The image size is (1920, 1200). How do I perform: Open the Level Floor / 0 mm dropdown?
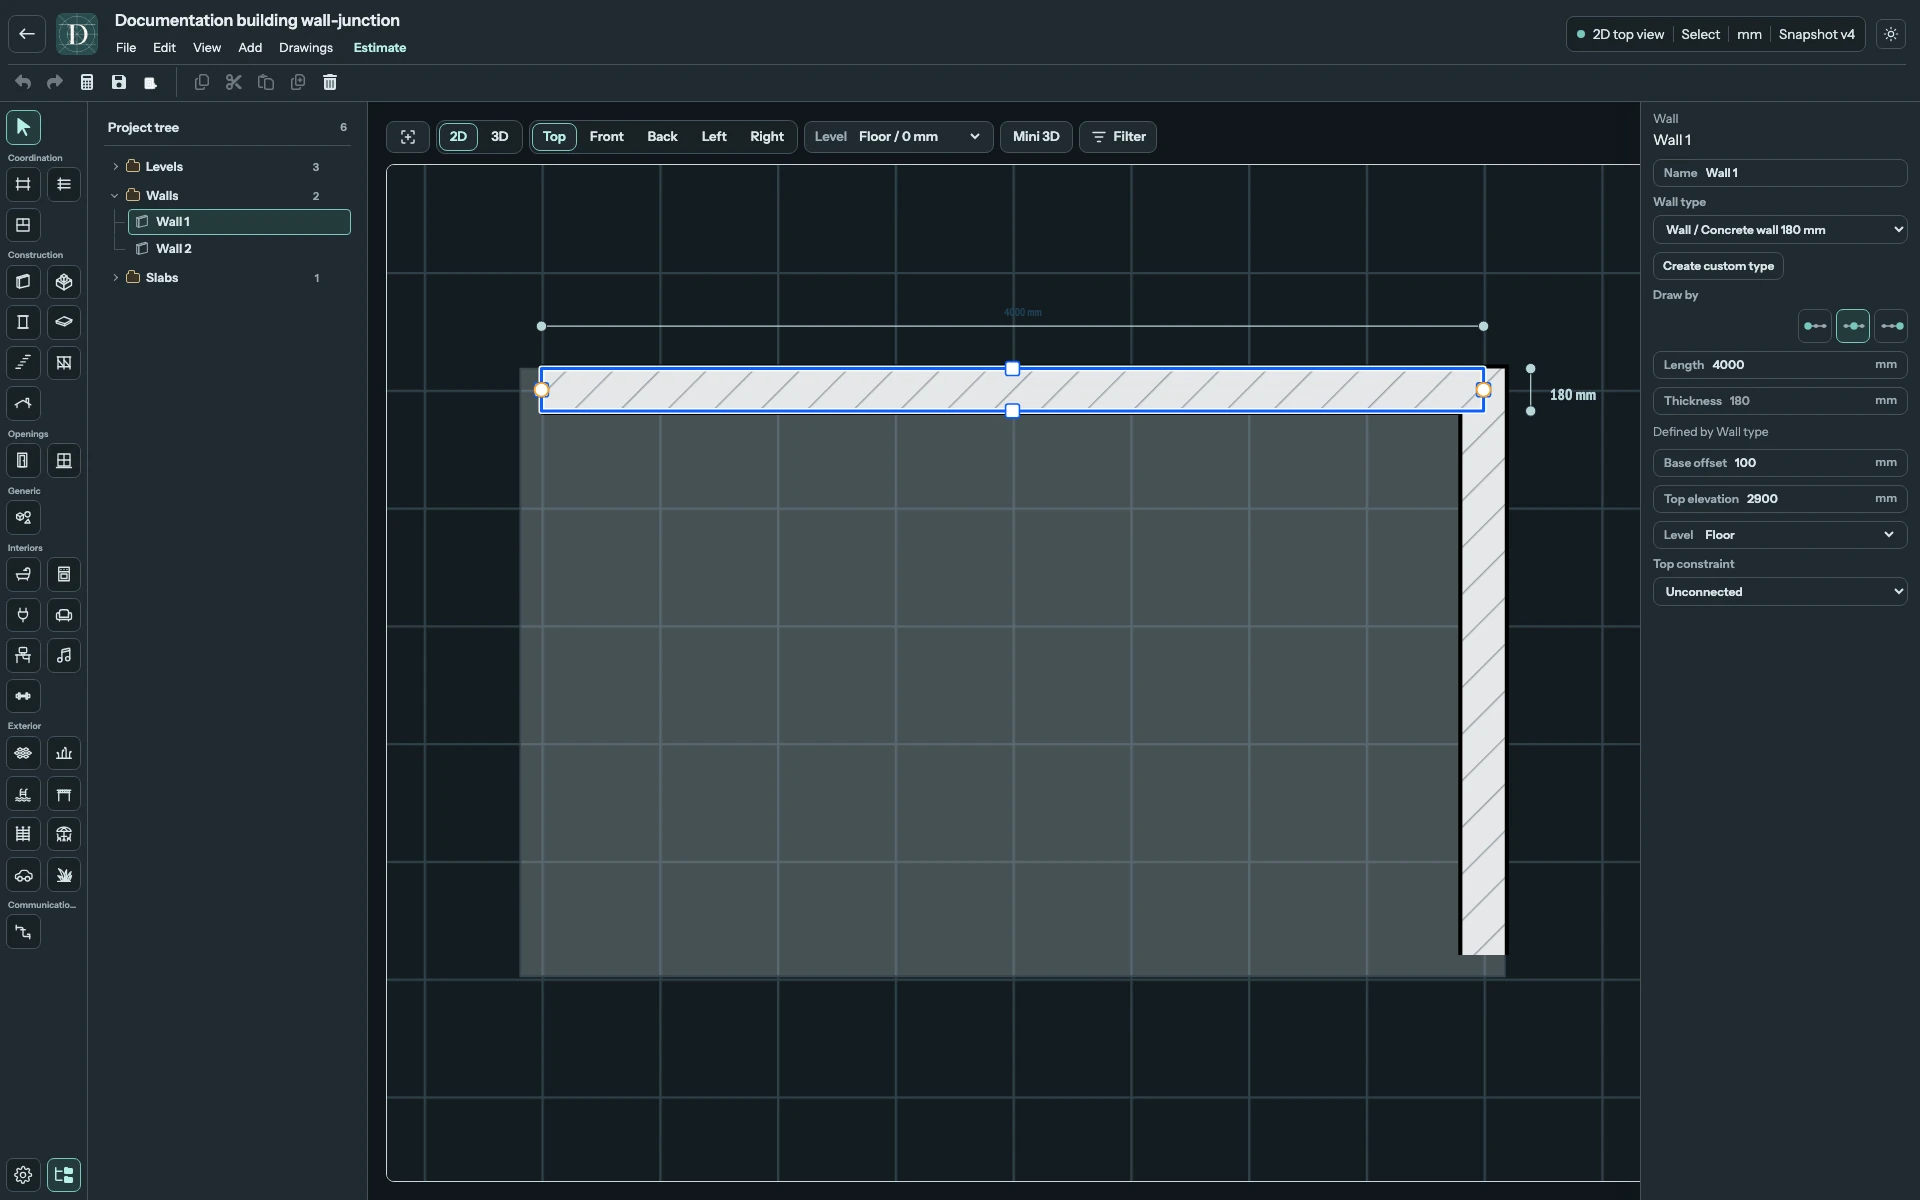pos(898,137)
